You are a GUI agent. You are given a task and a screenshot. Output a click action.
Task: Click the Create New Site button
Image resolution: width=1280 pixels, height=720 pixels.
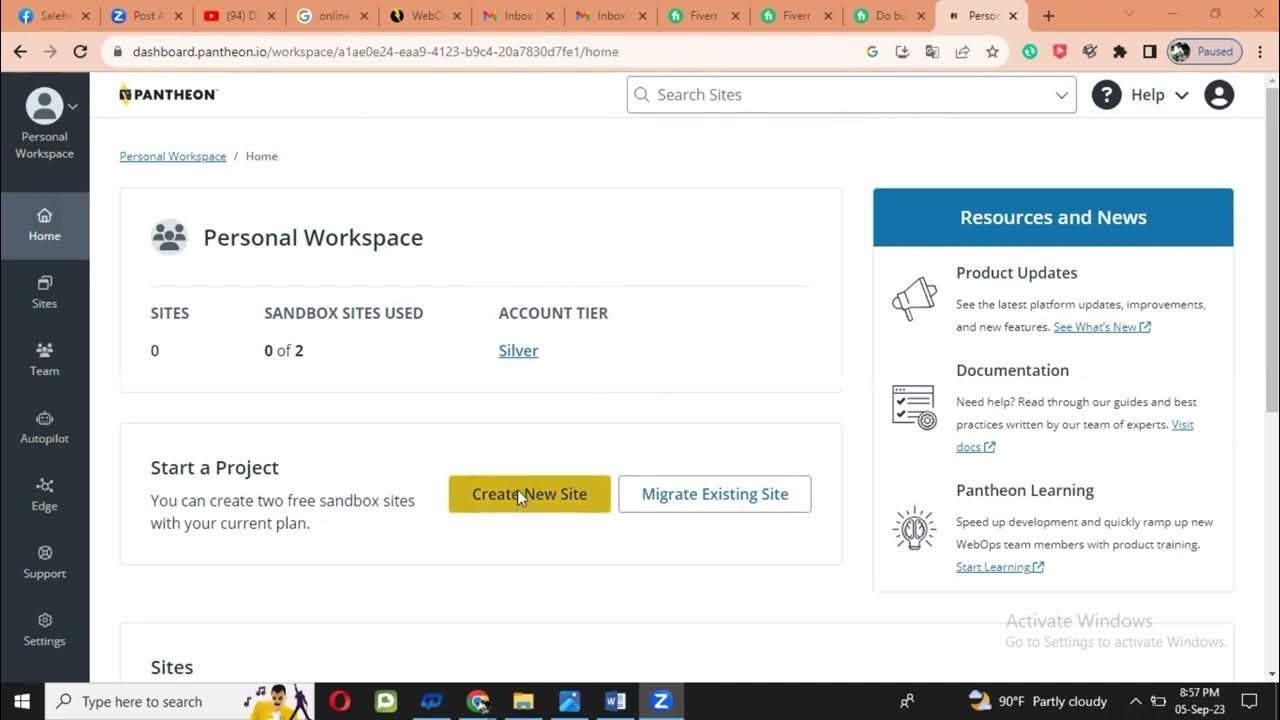529,494
